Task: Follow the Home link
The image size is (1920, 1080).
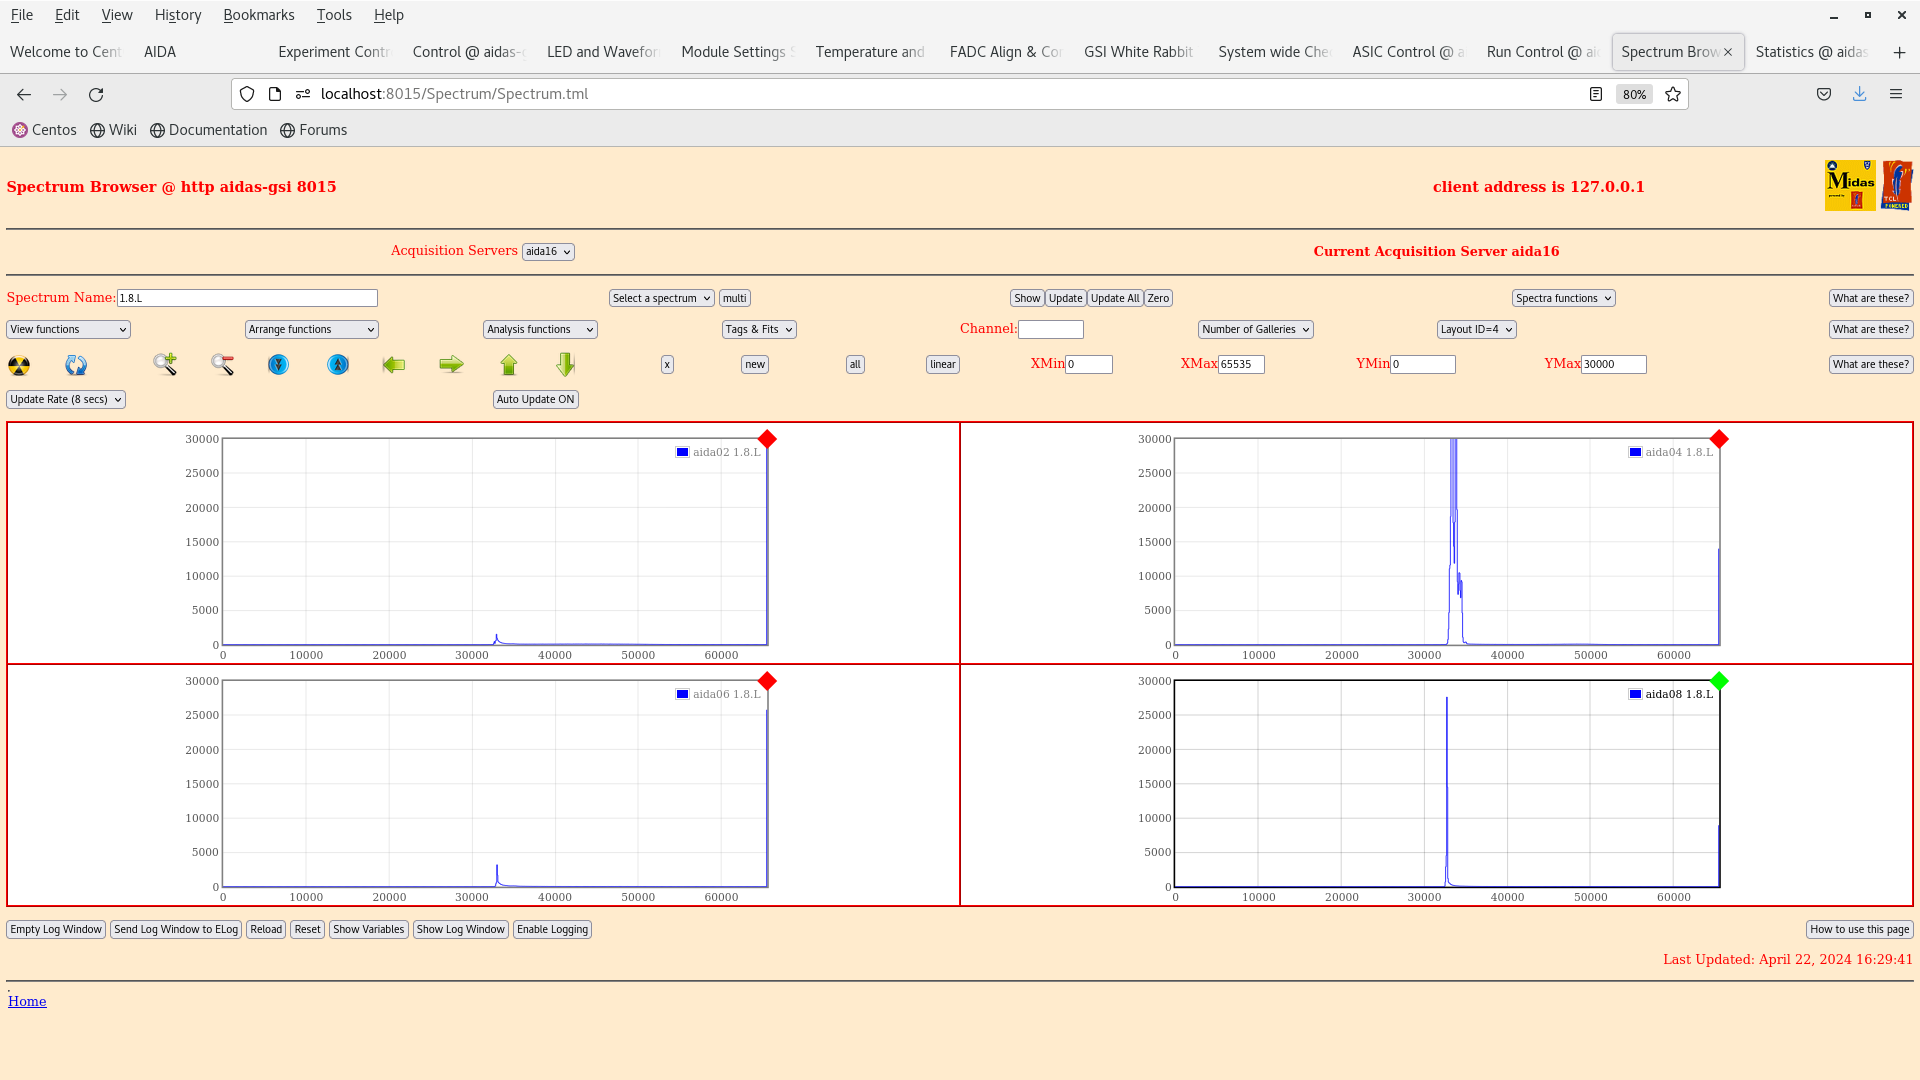Action: tap(27, 1001)
